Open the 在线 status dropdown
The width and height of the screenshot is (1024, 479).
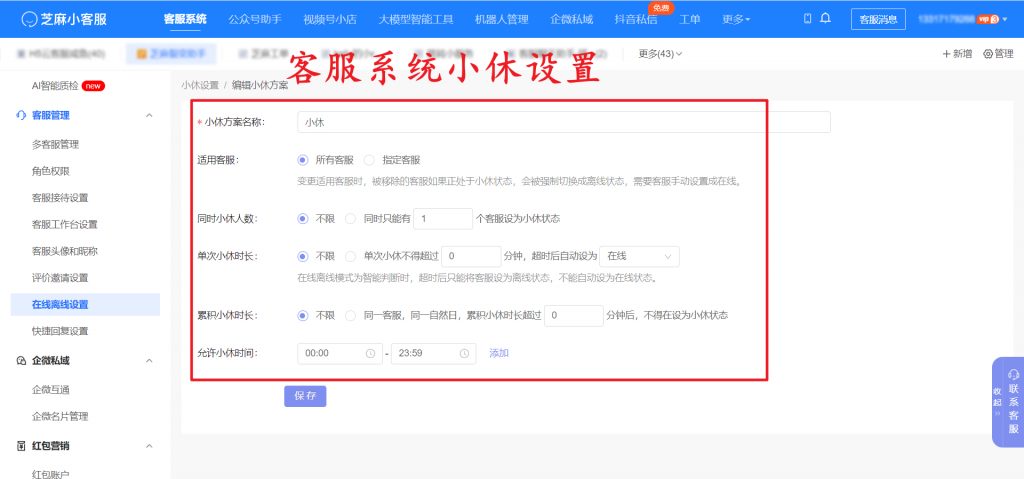pyautogui.click(x=639, y=256)
